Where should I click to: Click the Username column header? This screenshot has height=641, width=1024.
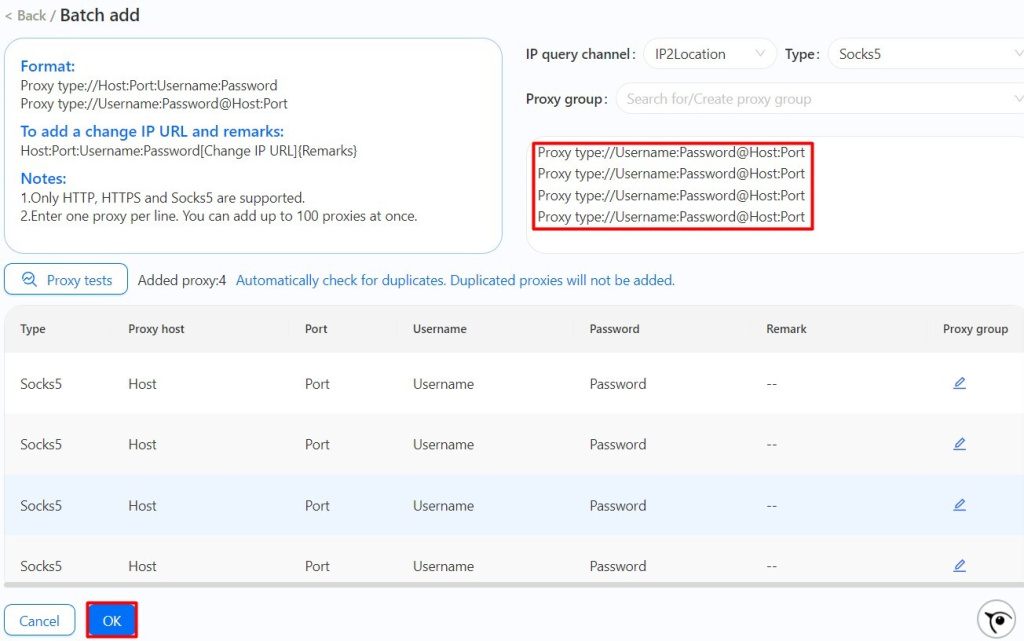coord(440,329)
